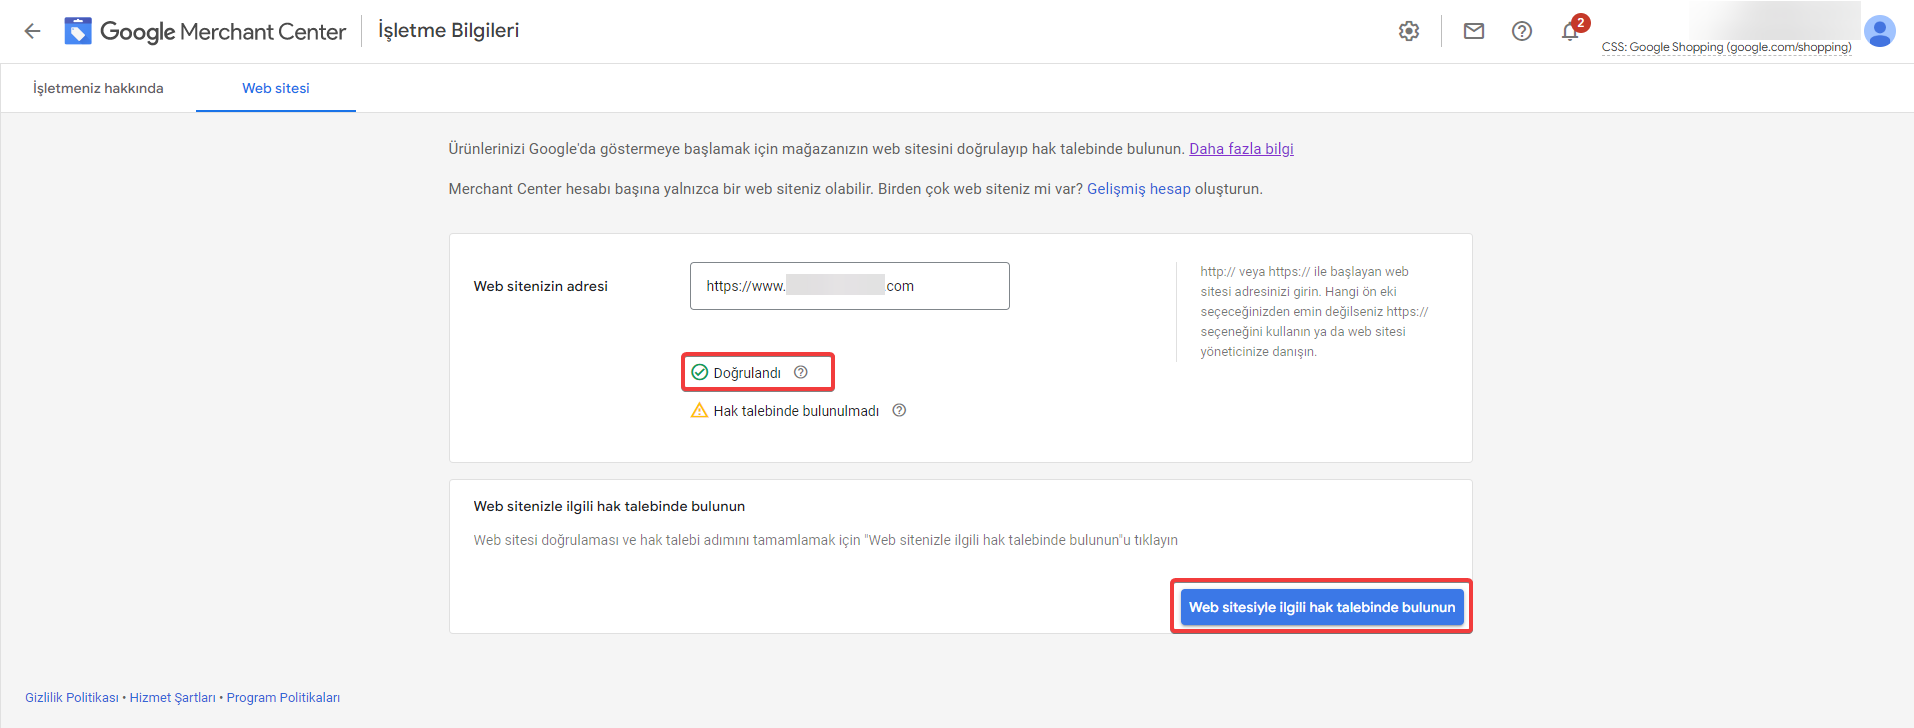Open the account avatar menu
The height and width of the screenshot is (728, 1914).
[x=1880, y=31]
